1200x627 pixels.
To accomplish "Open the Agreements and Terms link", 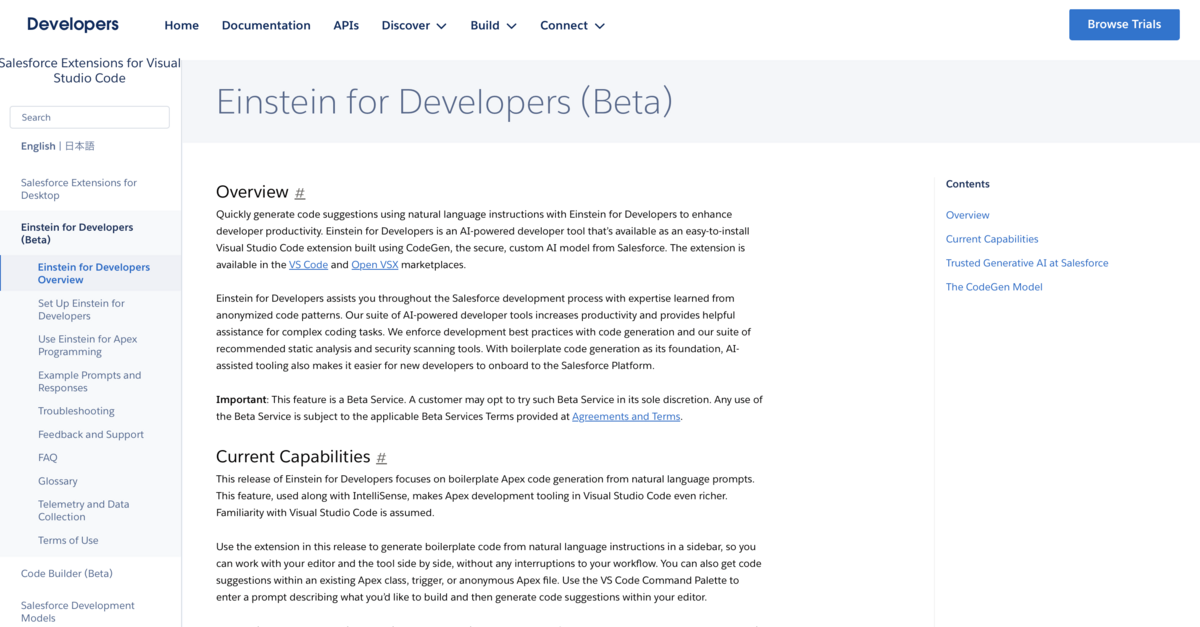I will [x=626, y=416].
